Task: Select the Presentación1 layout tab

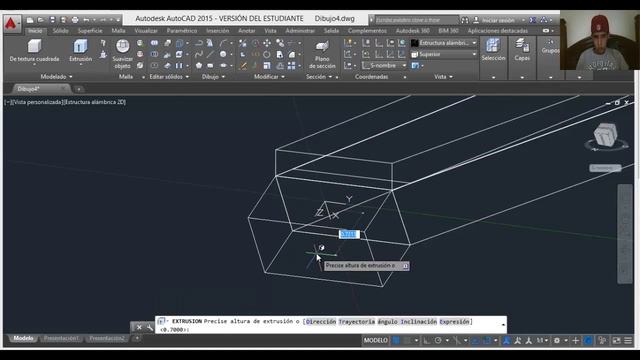Action: [x=61, y=338]
